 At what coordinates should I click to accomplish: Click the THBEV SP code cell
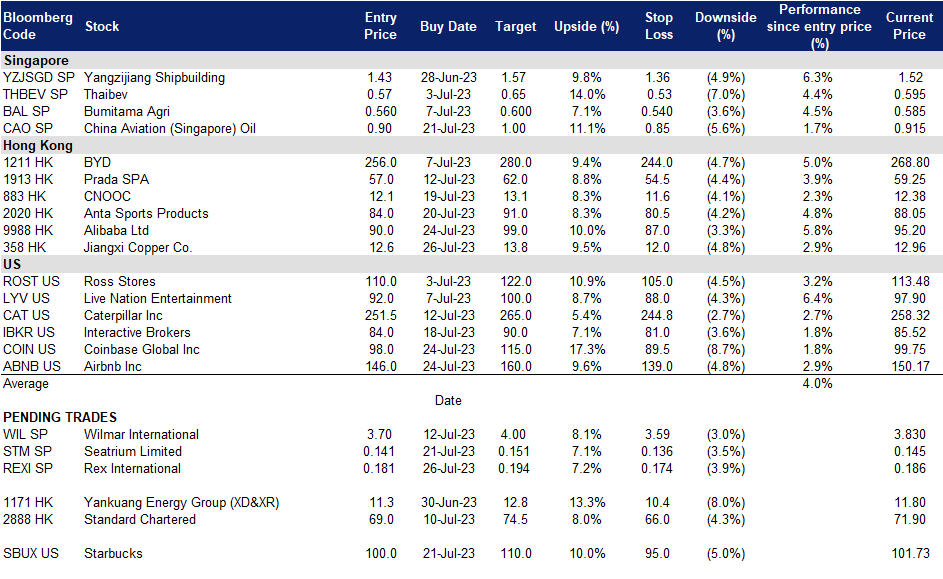[x=35, y=94]
